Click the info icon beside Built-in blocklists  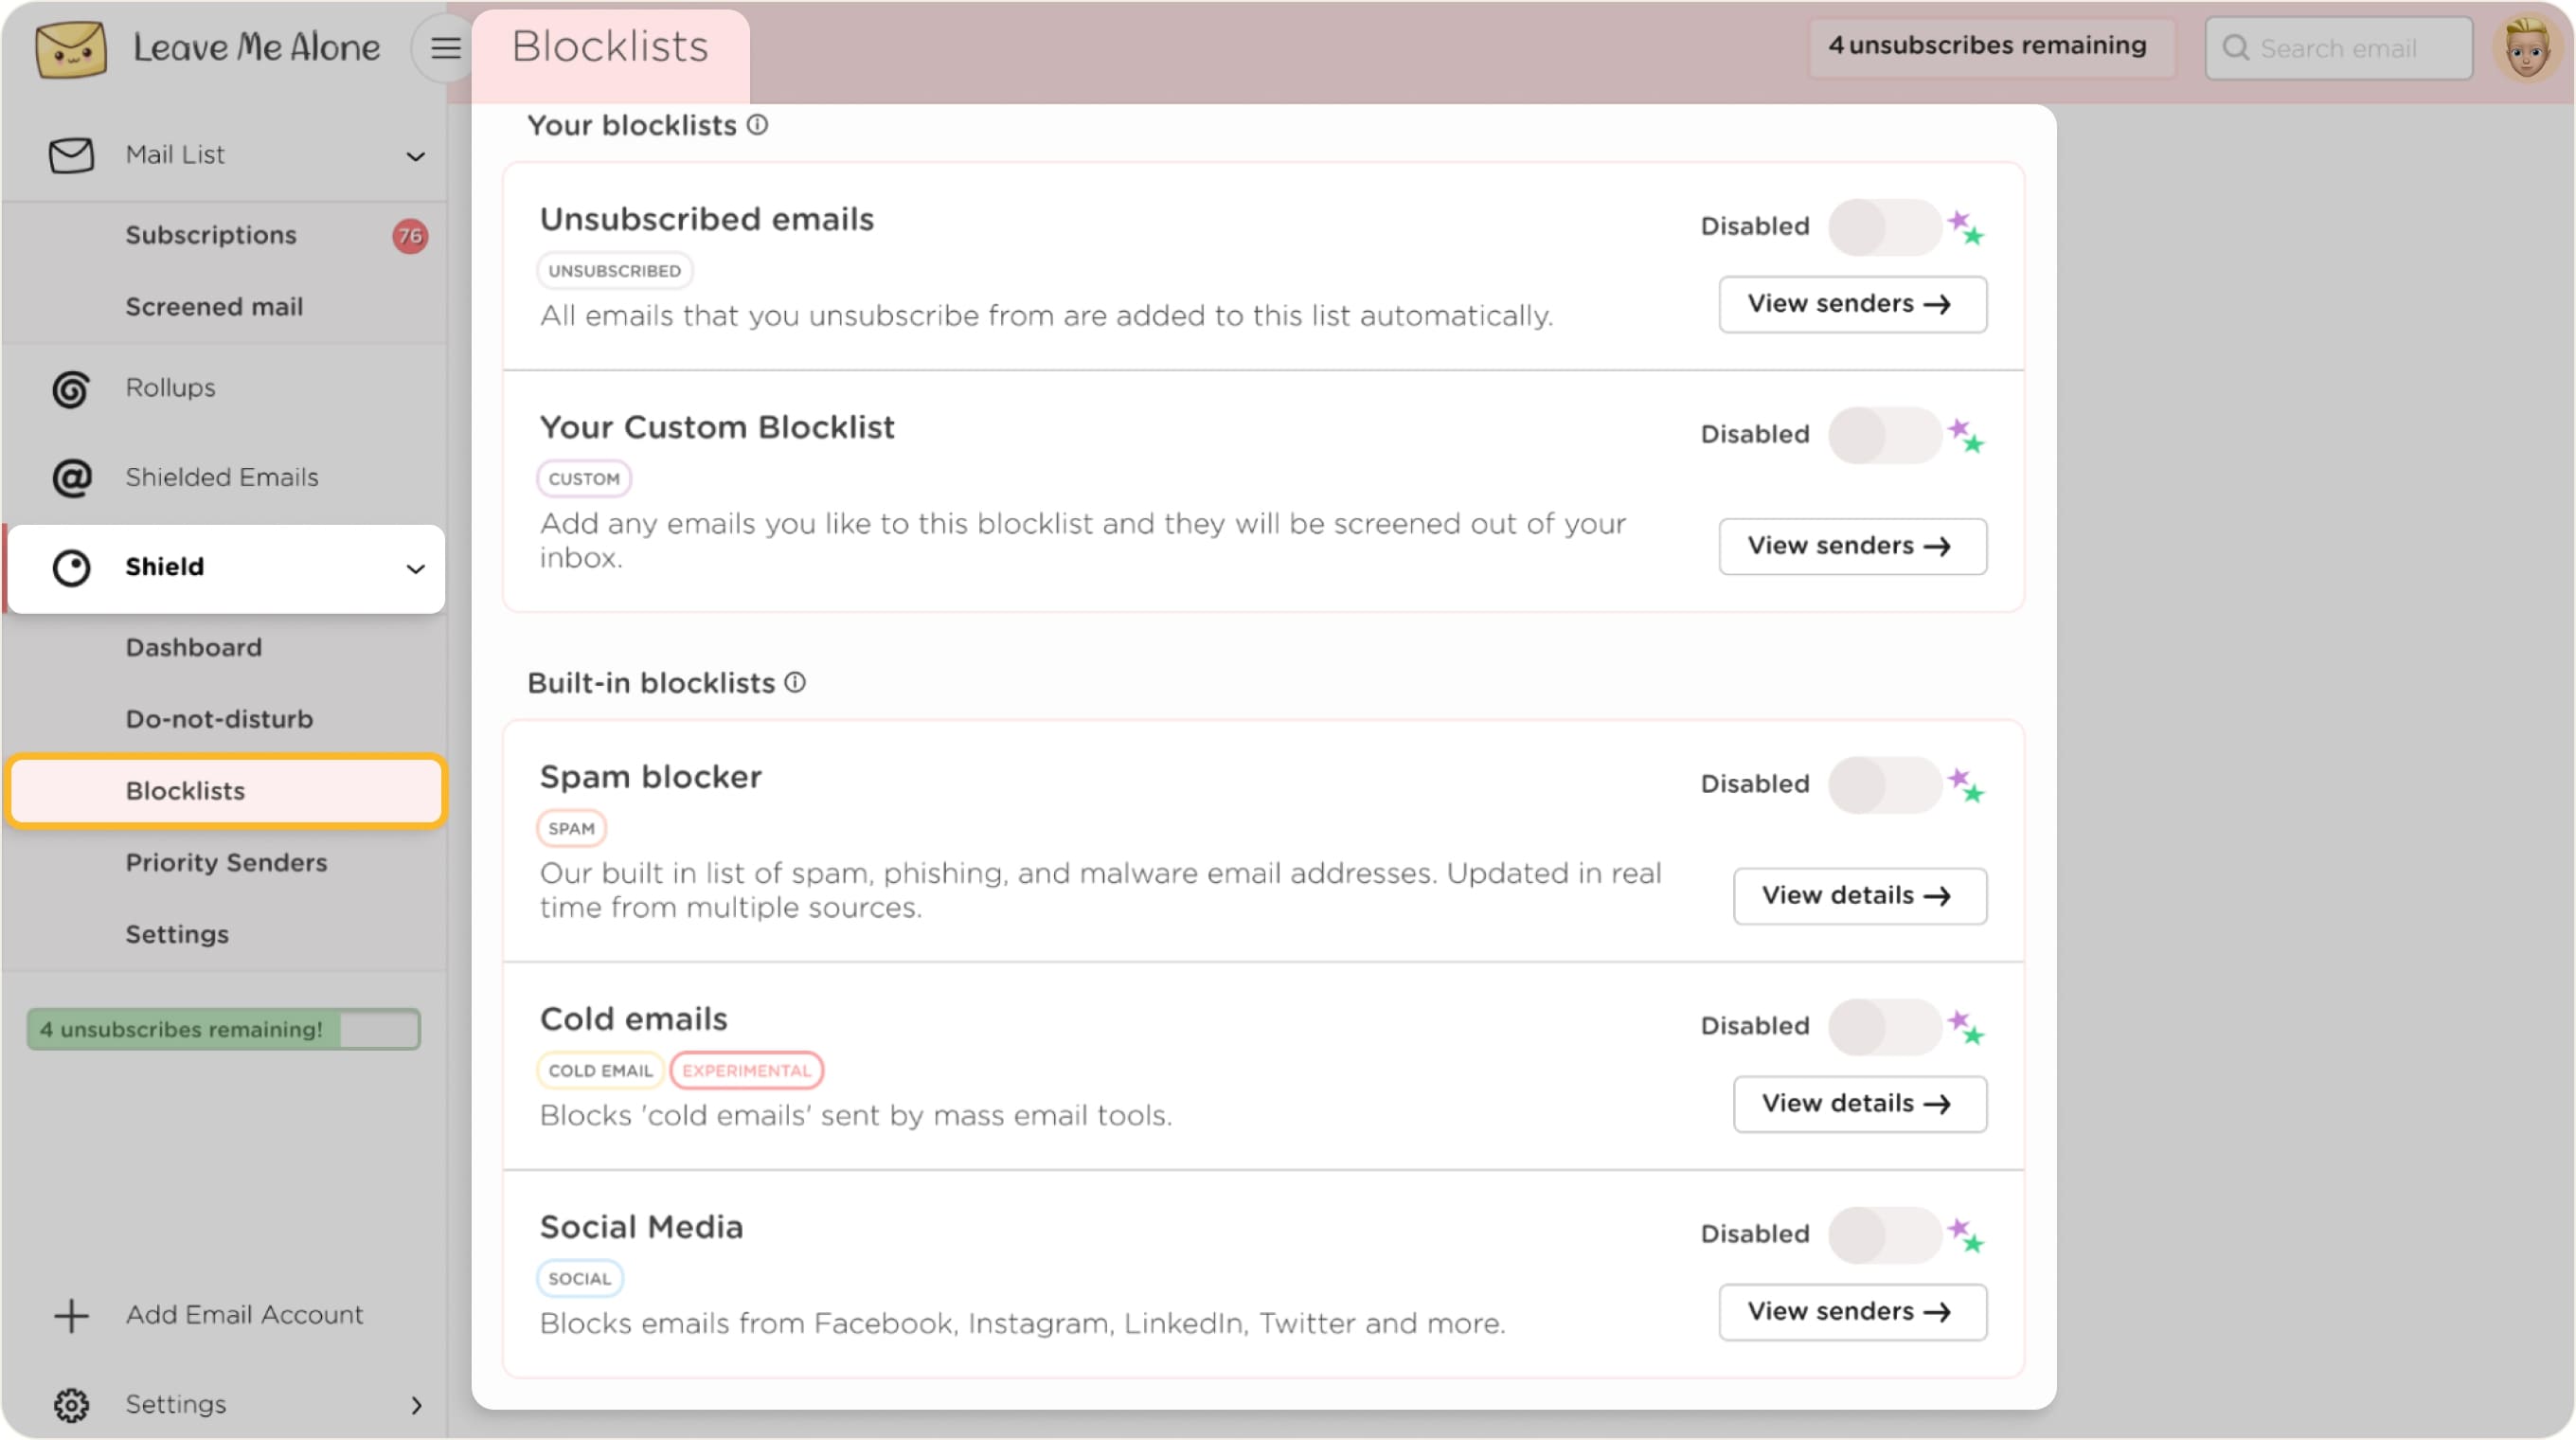pyautogui.click(x=794, y=681)
